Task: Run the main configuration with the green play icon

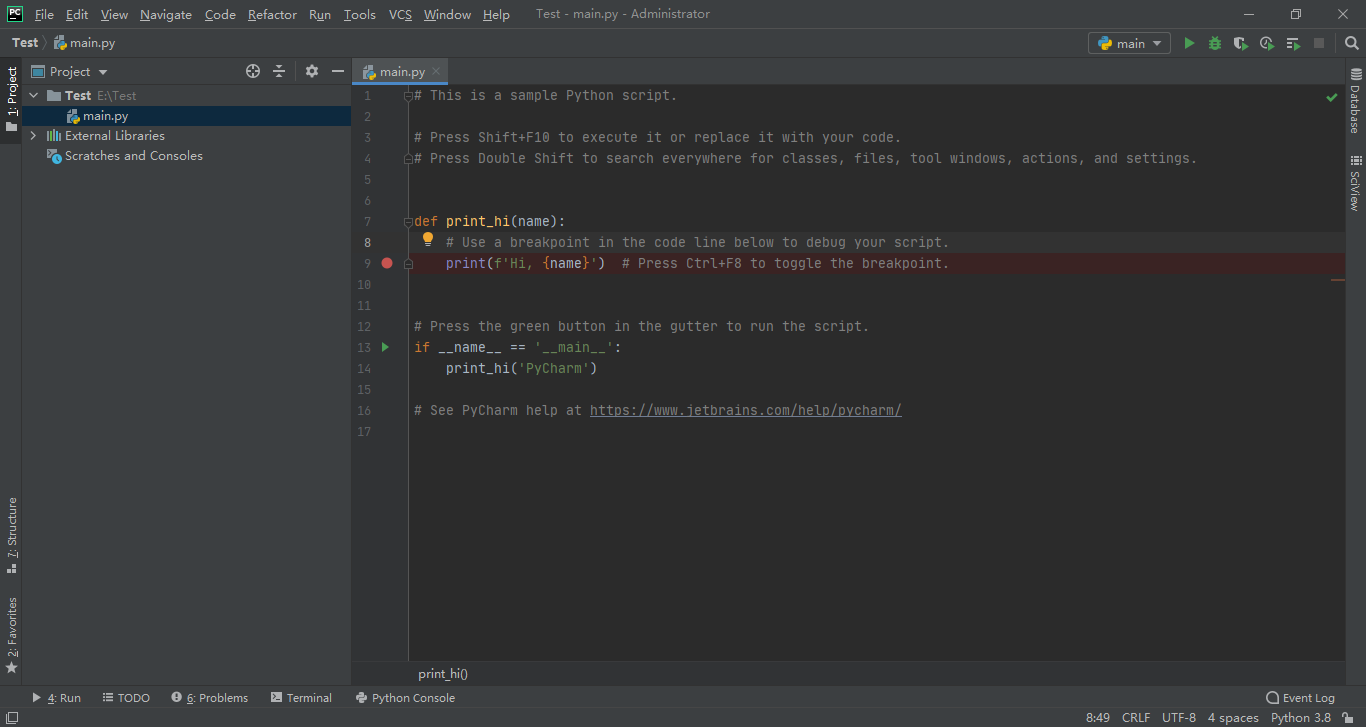Action: point(1189,43)
